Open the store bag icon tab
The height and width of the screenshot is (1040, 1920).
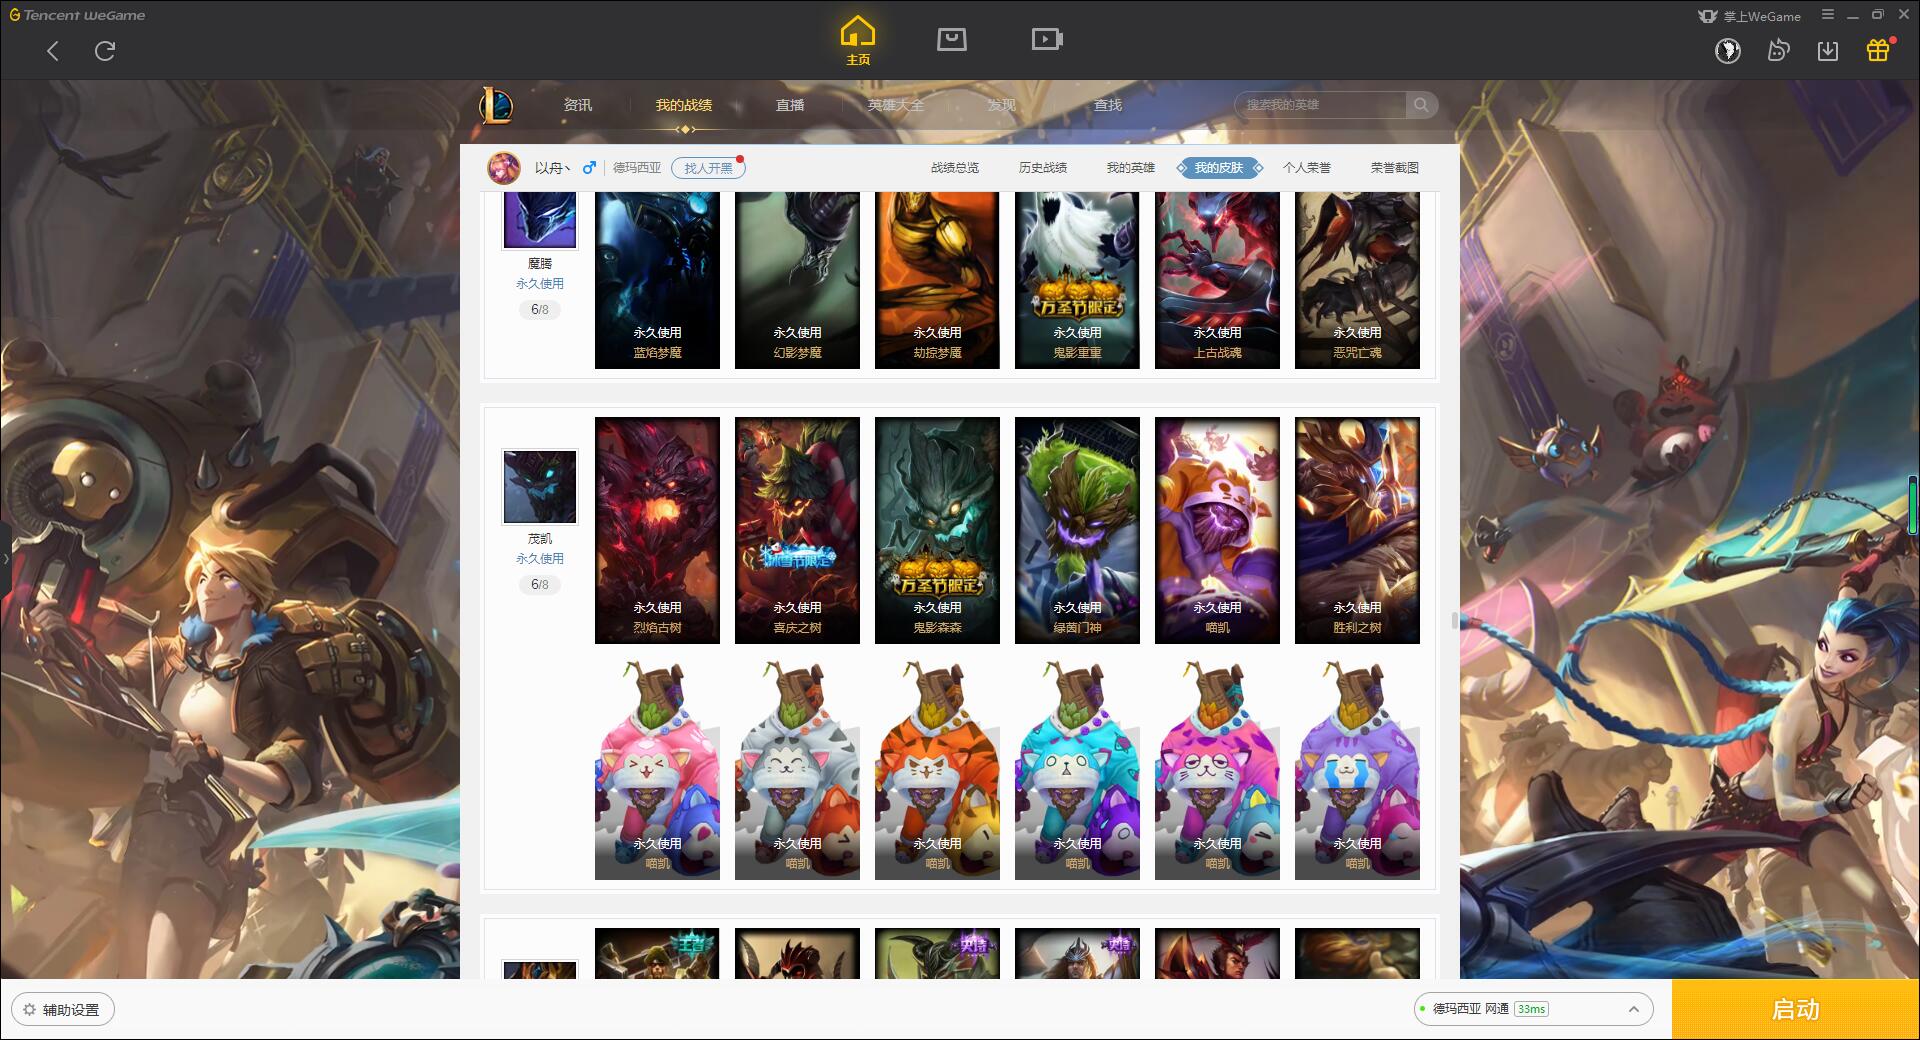point(951,39)
